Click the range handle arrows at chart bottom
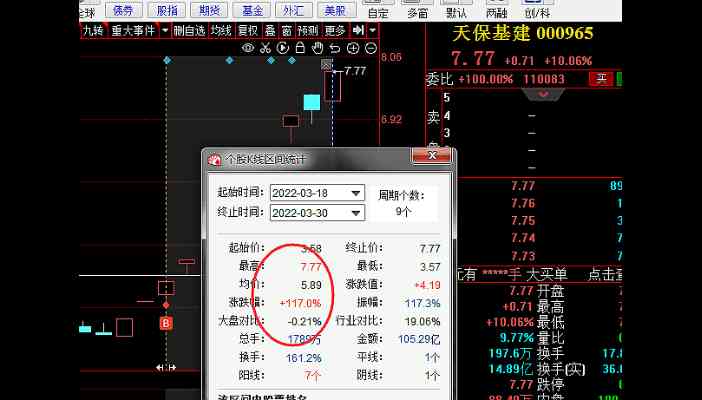Screen dimensions: 702x400 [166, 368]
